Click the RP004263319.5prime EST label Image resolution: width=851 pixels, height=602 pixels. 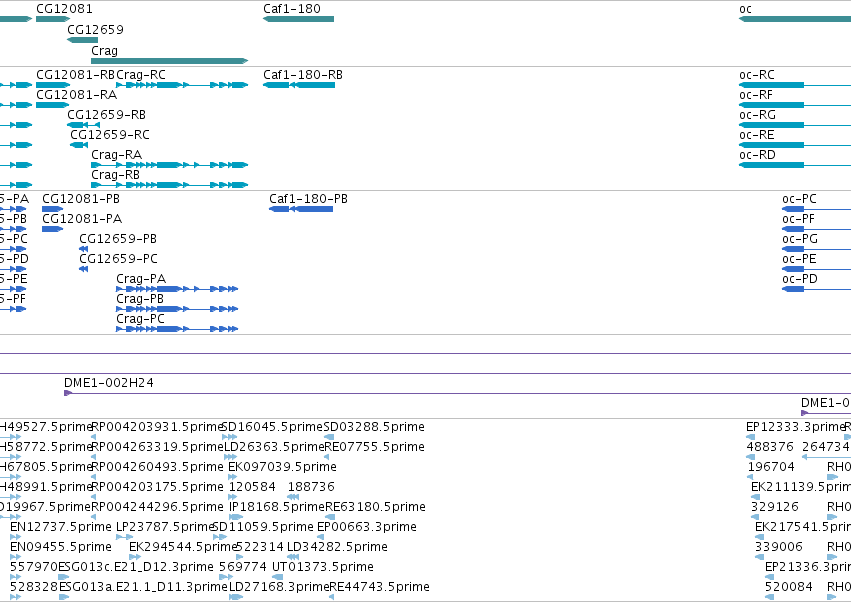pyautogui.click(x=157, y=447)
